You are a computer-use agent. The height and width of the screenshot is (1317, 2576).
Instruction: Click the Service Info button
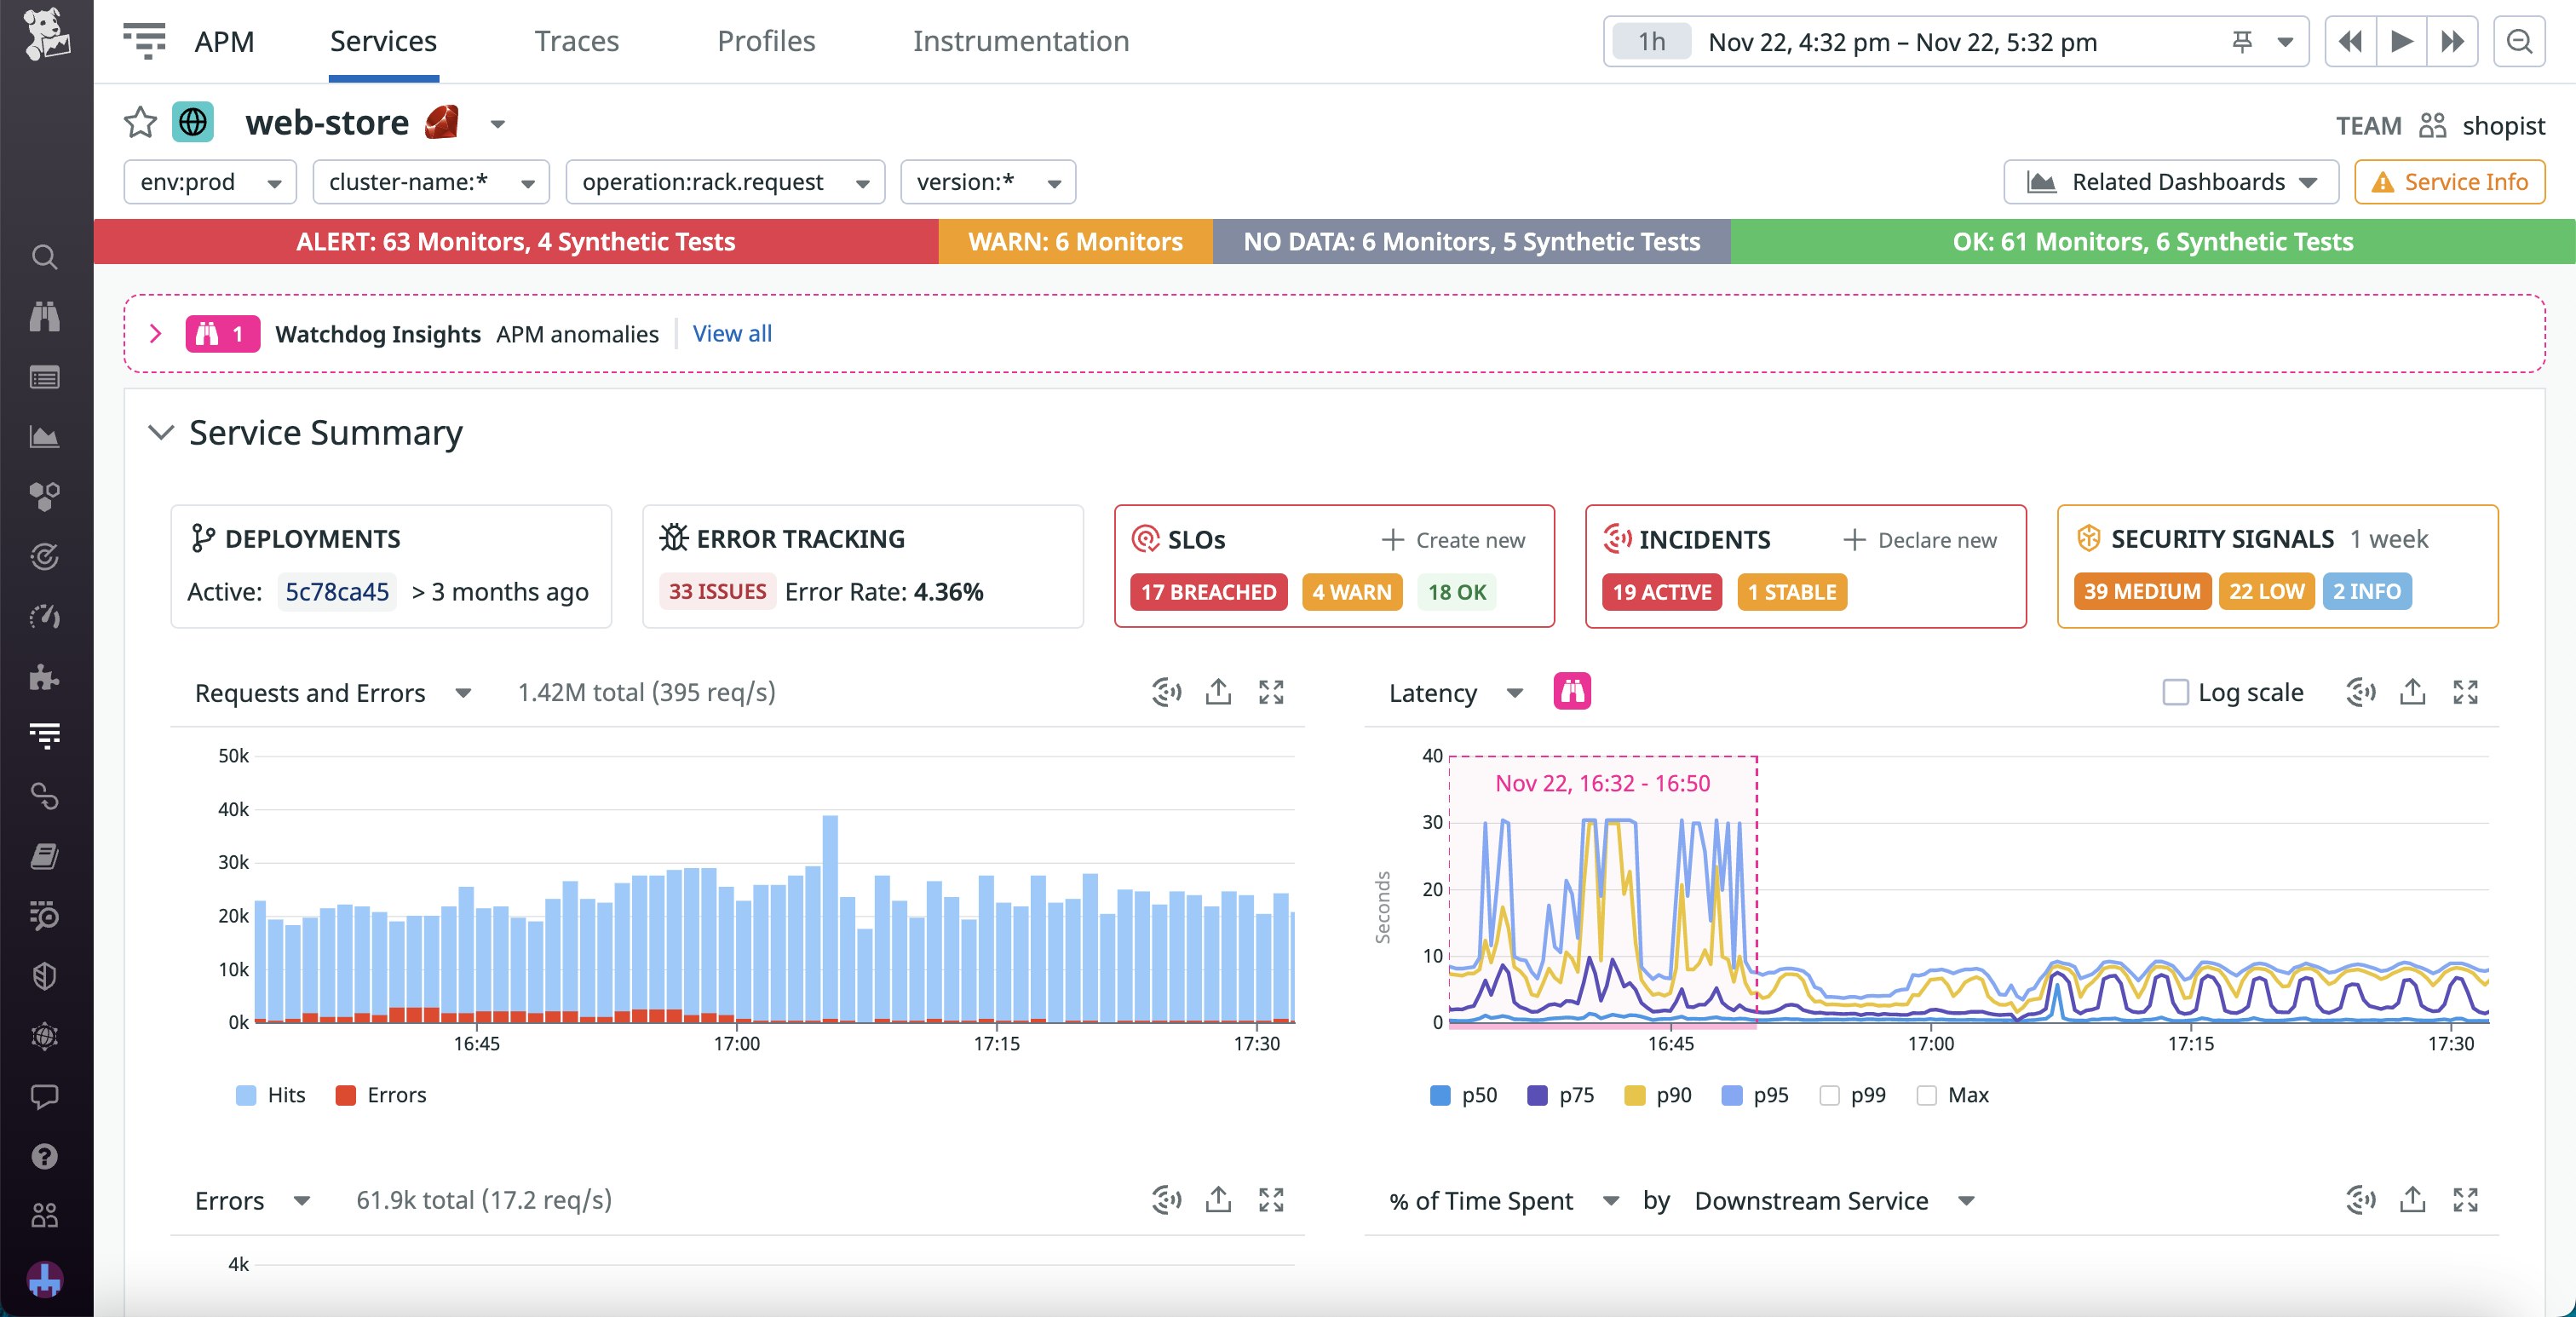point(2448,182)
